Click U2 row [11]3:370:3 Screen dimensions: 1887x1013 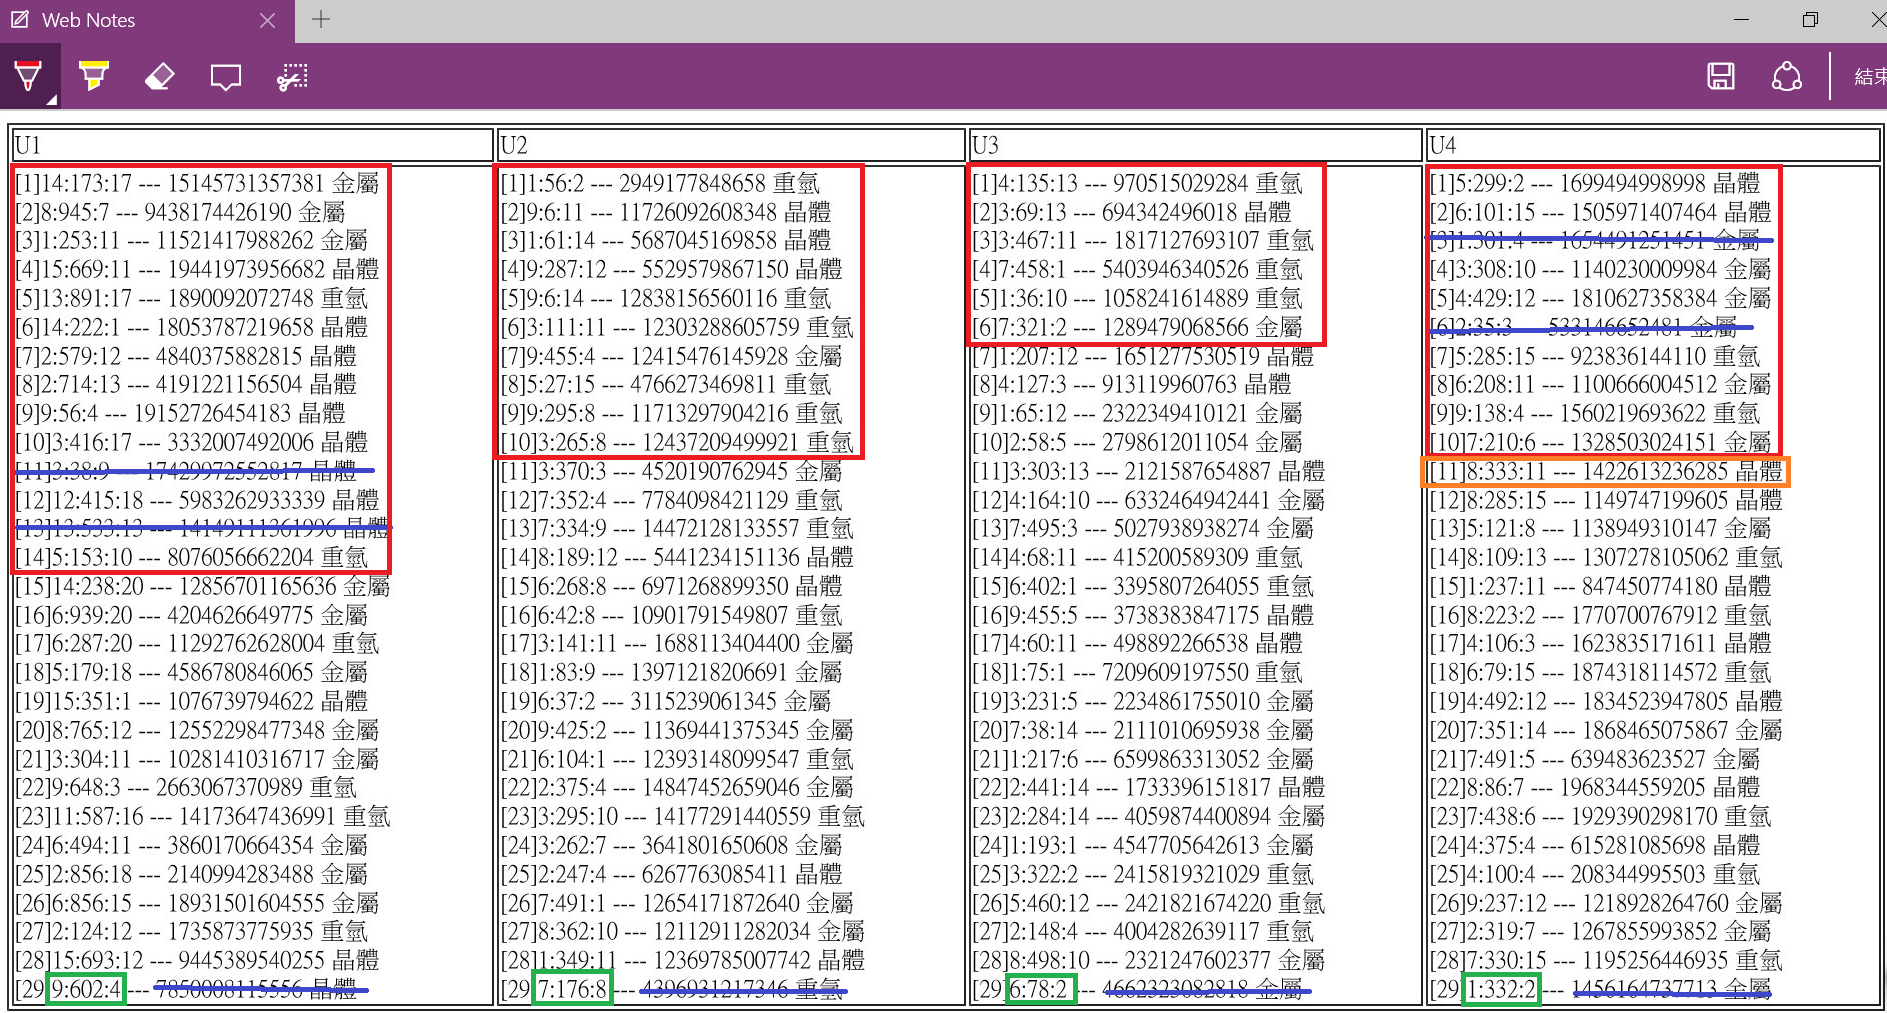click(671, 472)
